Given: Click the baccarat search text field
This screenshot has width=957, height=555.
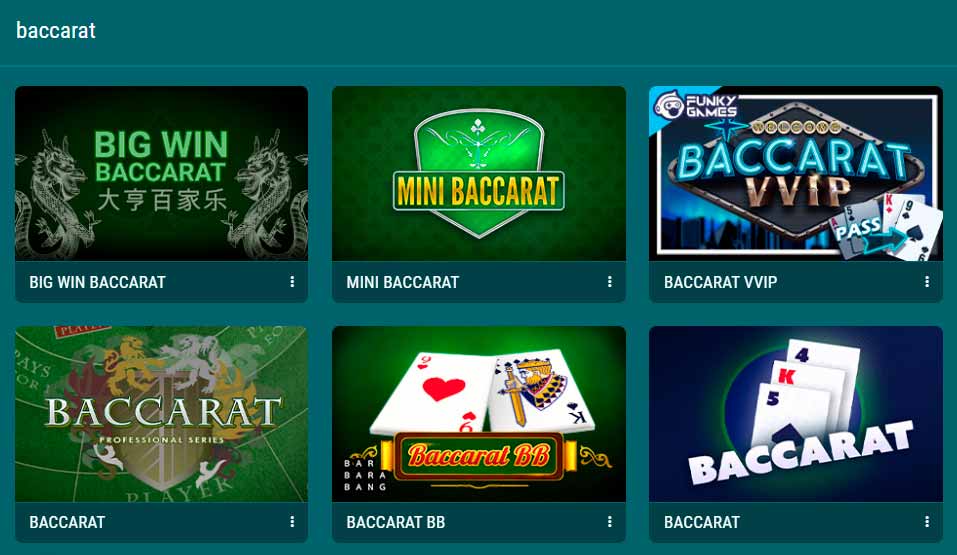Looking at the screenshot, I should (x=478, y=31).
